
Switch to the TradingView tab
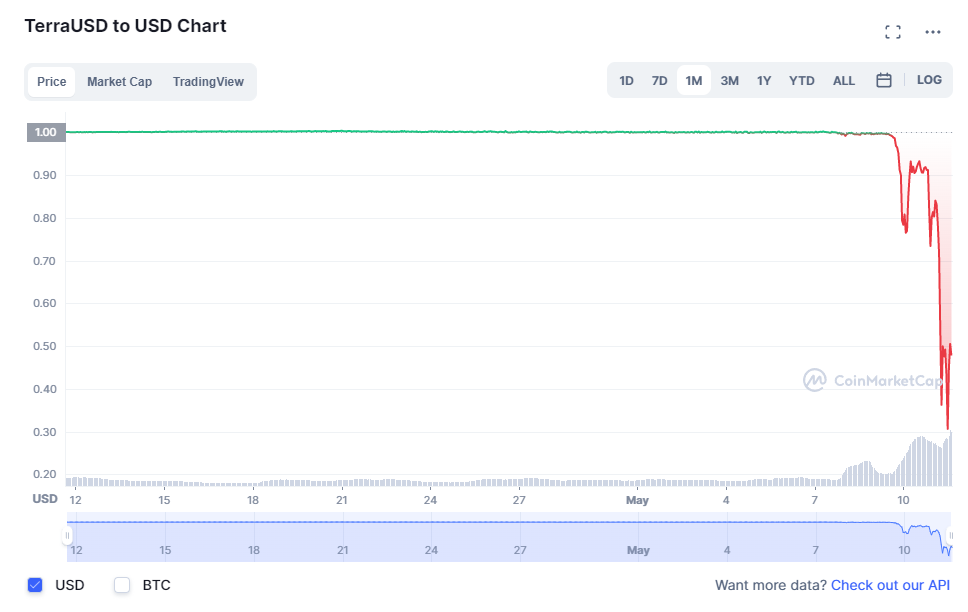pos(208,82)
